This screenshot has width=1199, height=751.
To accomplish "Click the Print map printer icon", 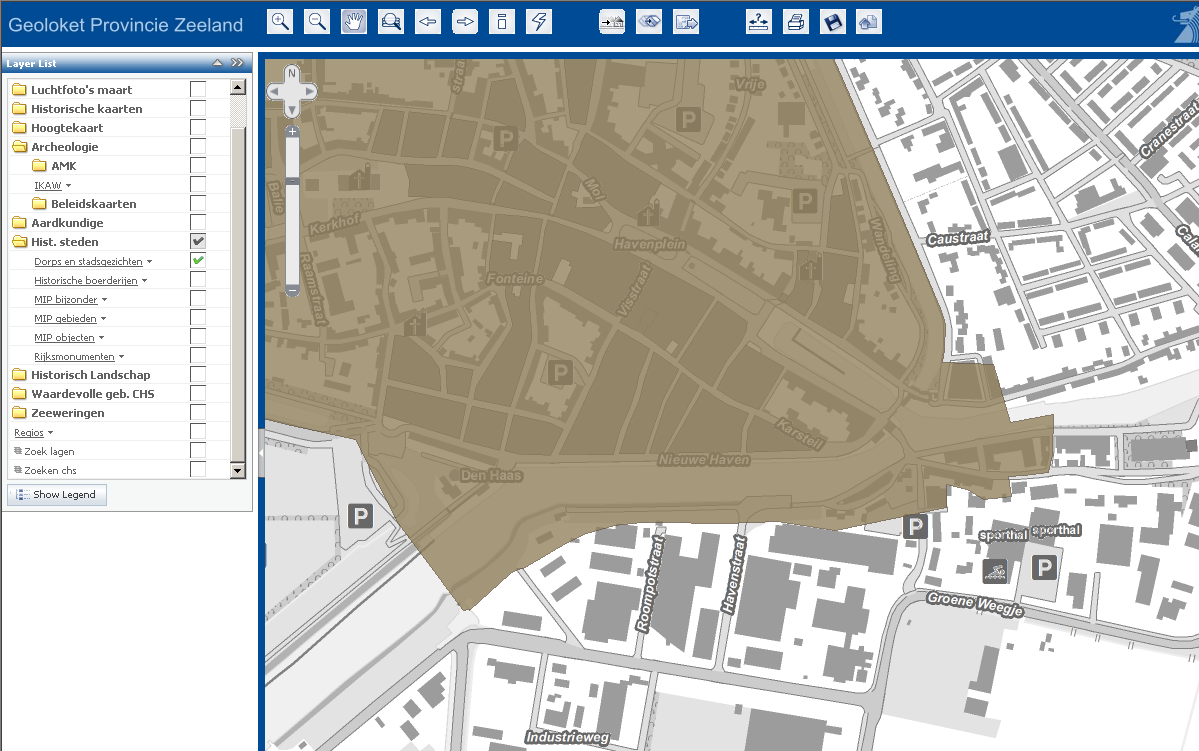I will pos(795,21).
